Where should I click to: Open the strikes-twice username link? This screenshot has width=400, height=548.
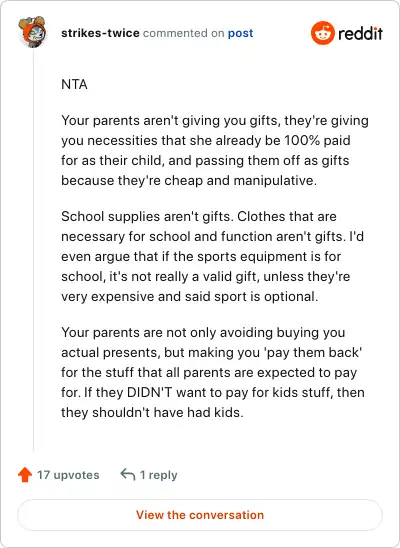(x=100, y=33)
